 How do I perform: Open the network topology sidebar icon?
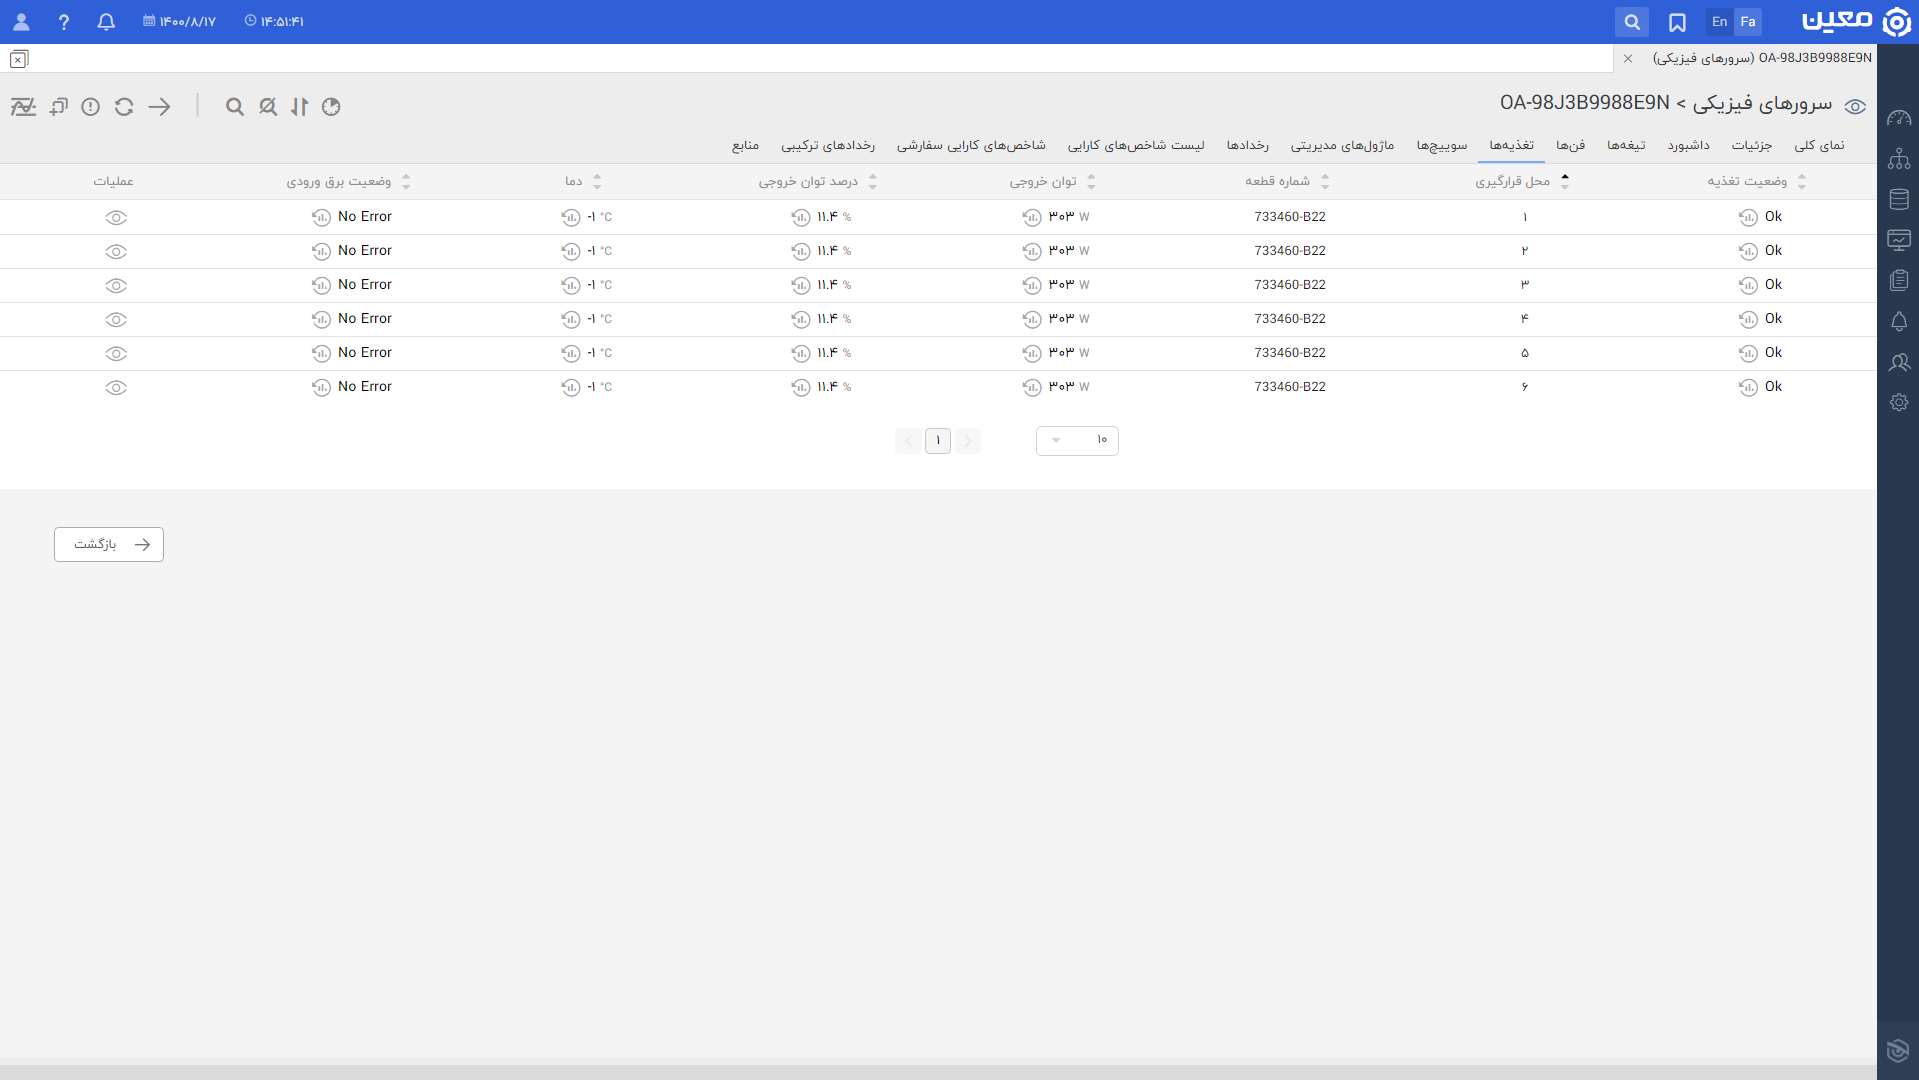pos(1899,159)
